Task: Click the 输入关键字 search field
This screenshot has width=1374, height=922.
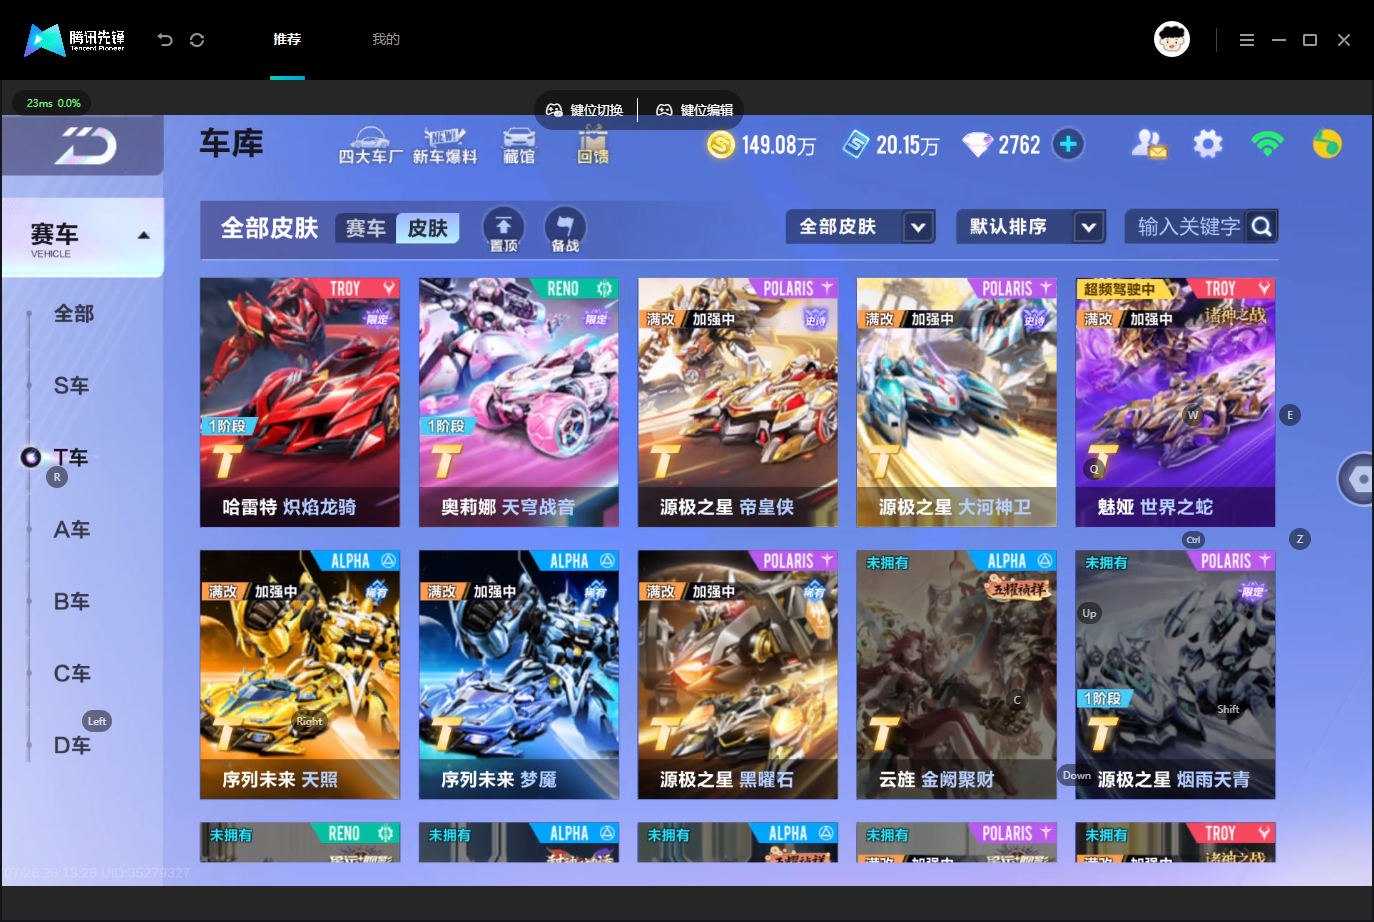Action: (x=1201, y=227)
